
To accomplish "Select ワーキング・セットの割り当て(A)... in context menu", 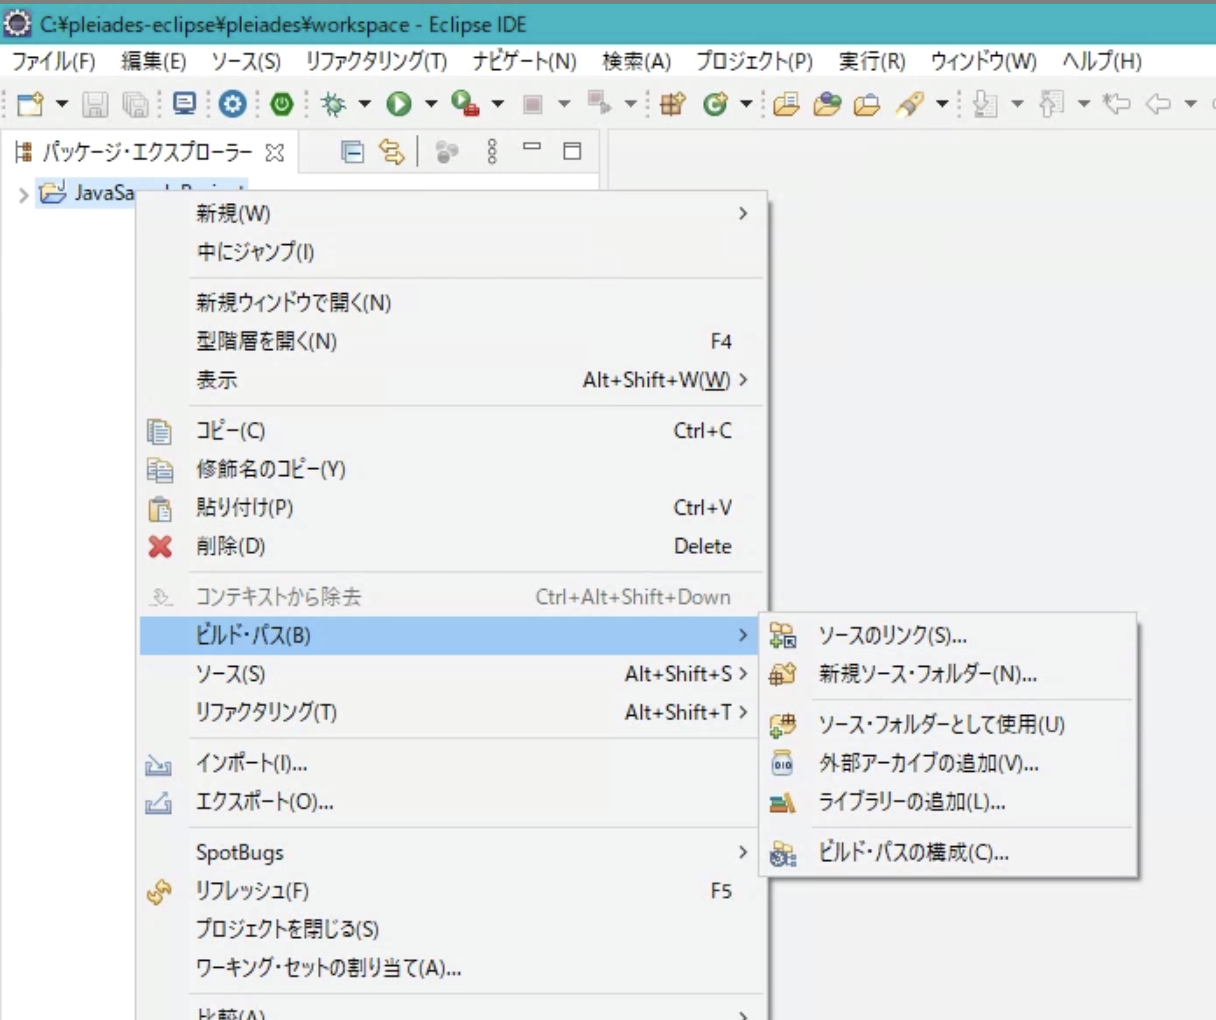I will pos(451,968).
